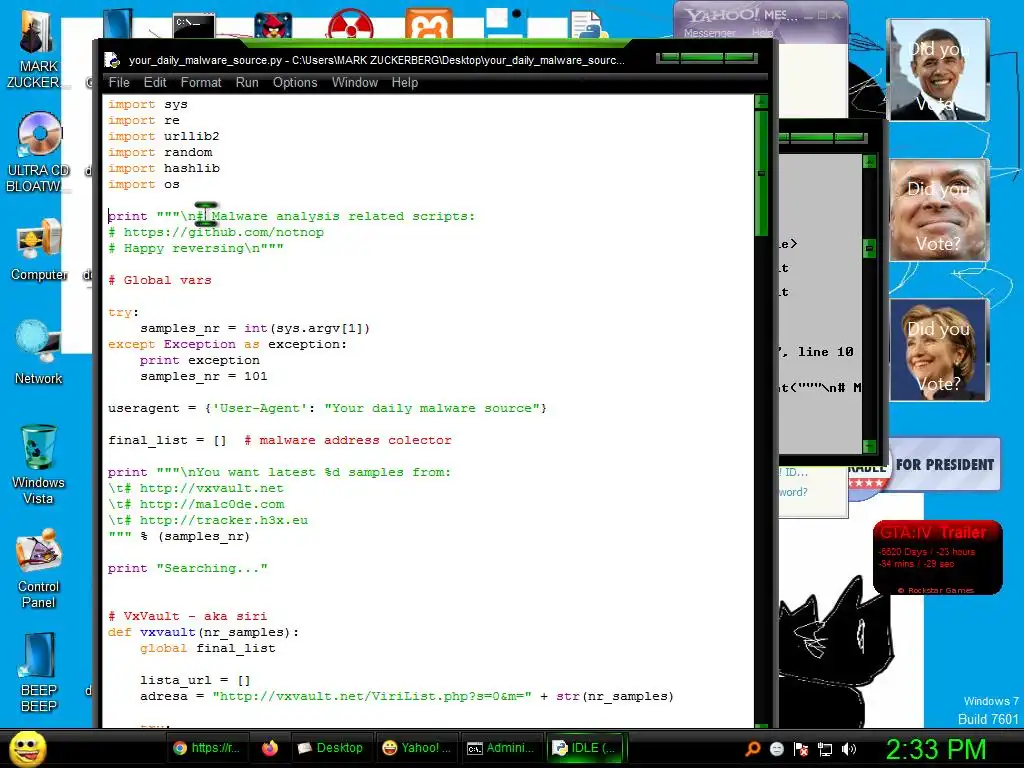Screen dimensions: 1024x768
Task: Click the smiley face Start button
Action: pos(27,748)
